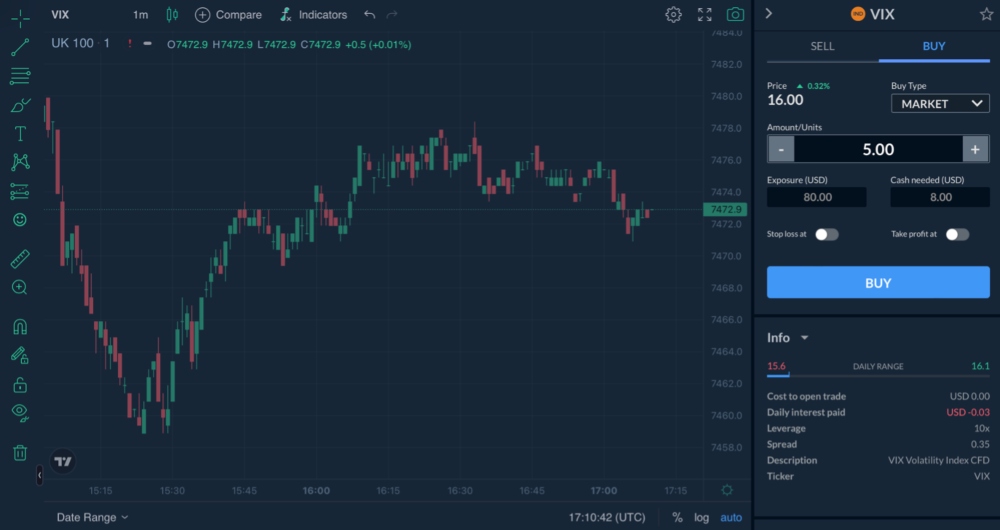Select the ruler measure tool
This screenshot has width=1000, height=530.
coord(20,259)
